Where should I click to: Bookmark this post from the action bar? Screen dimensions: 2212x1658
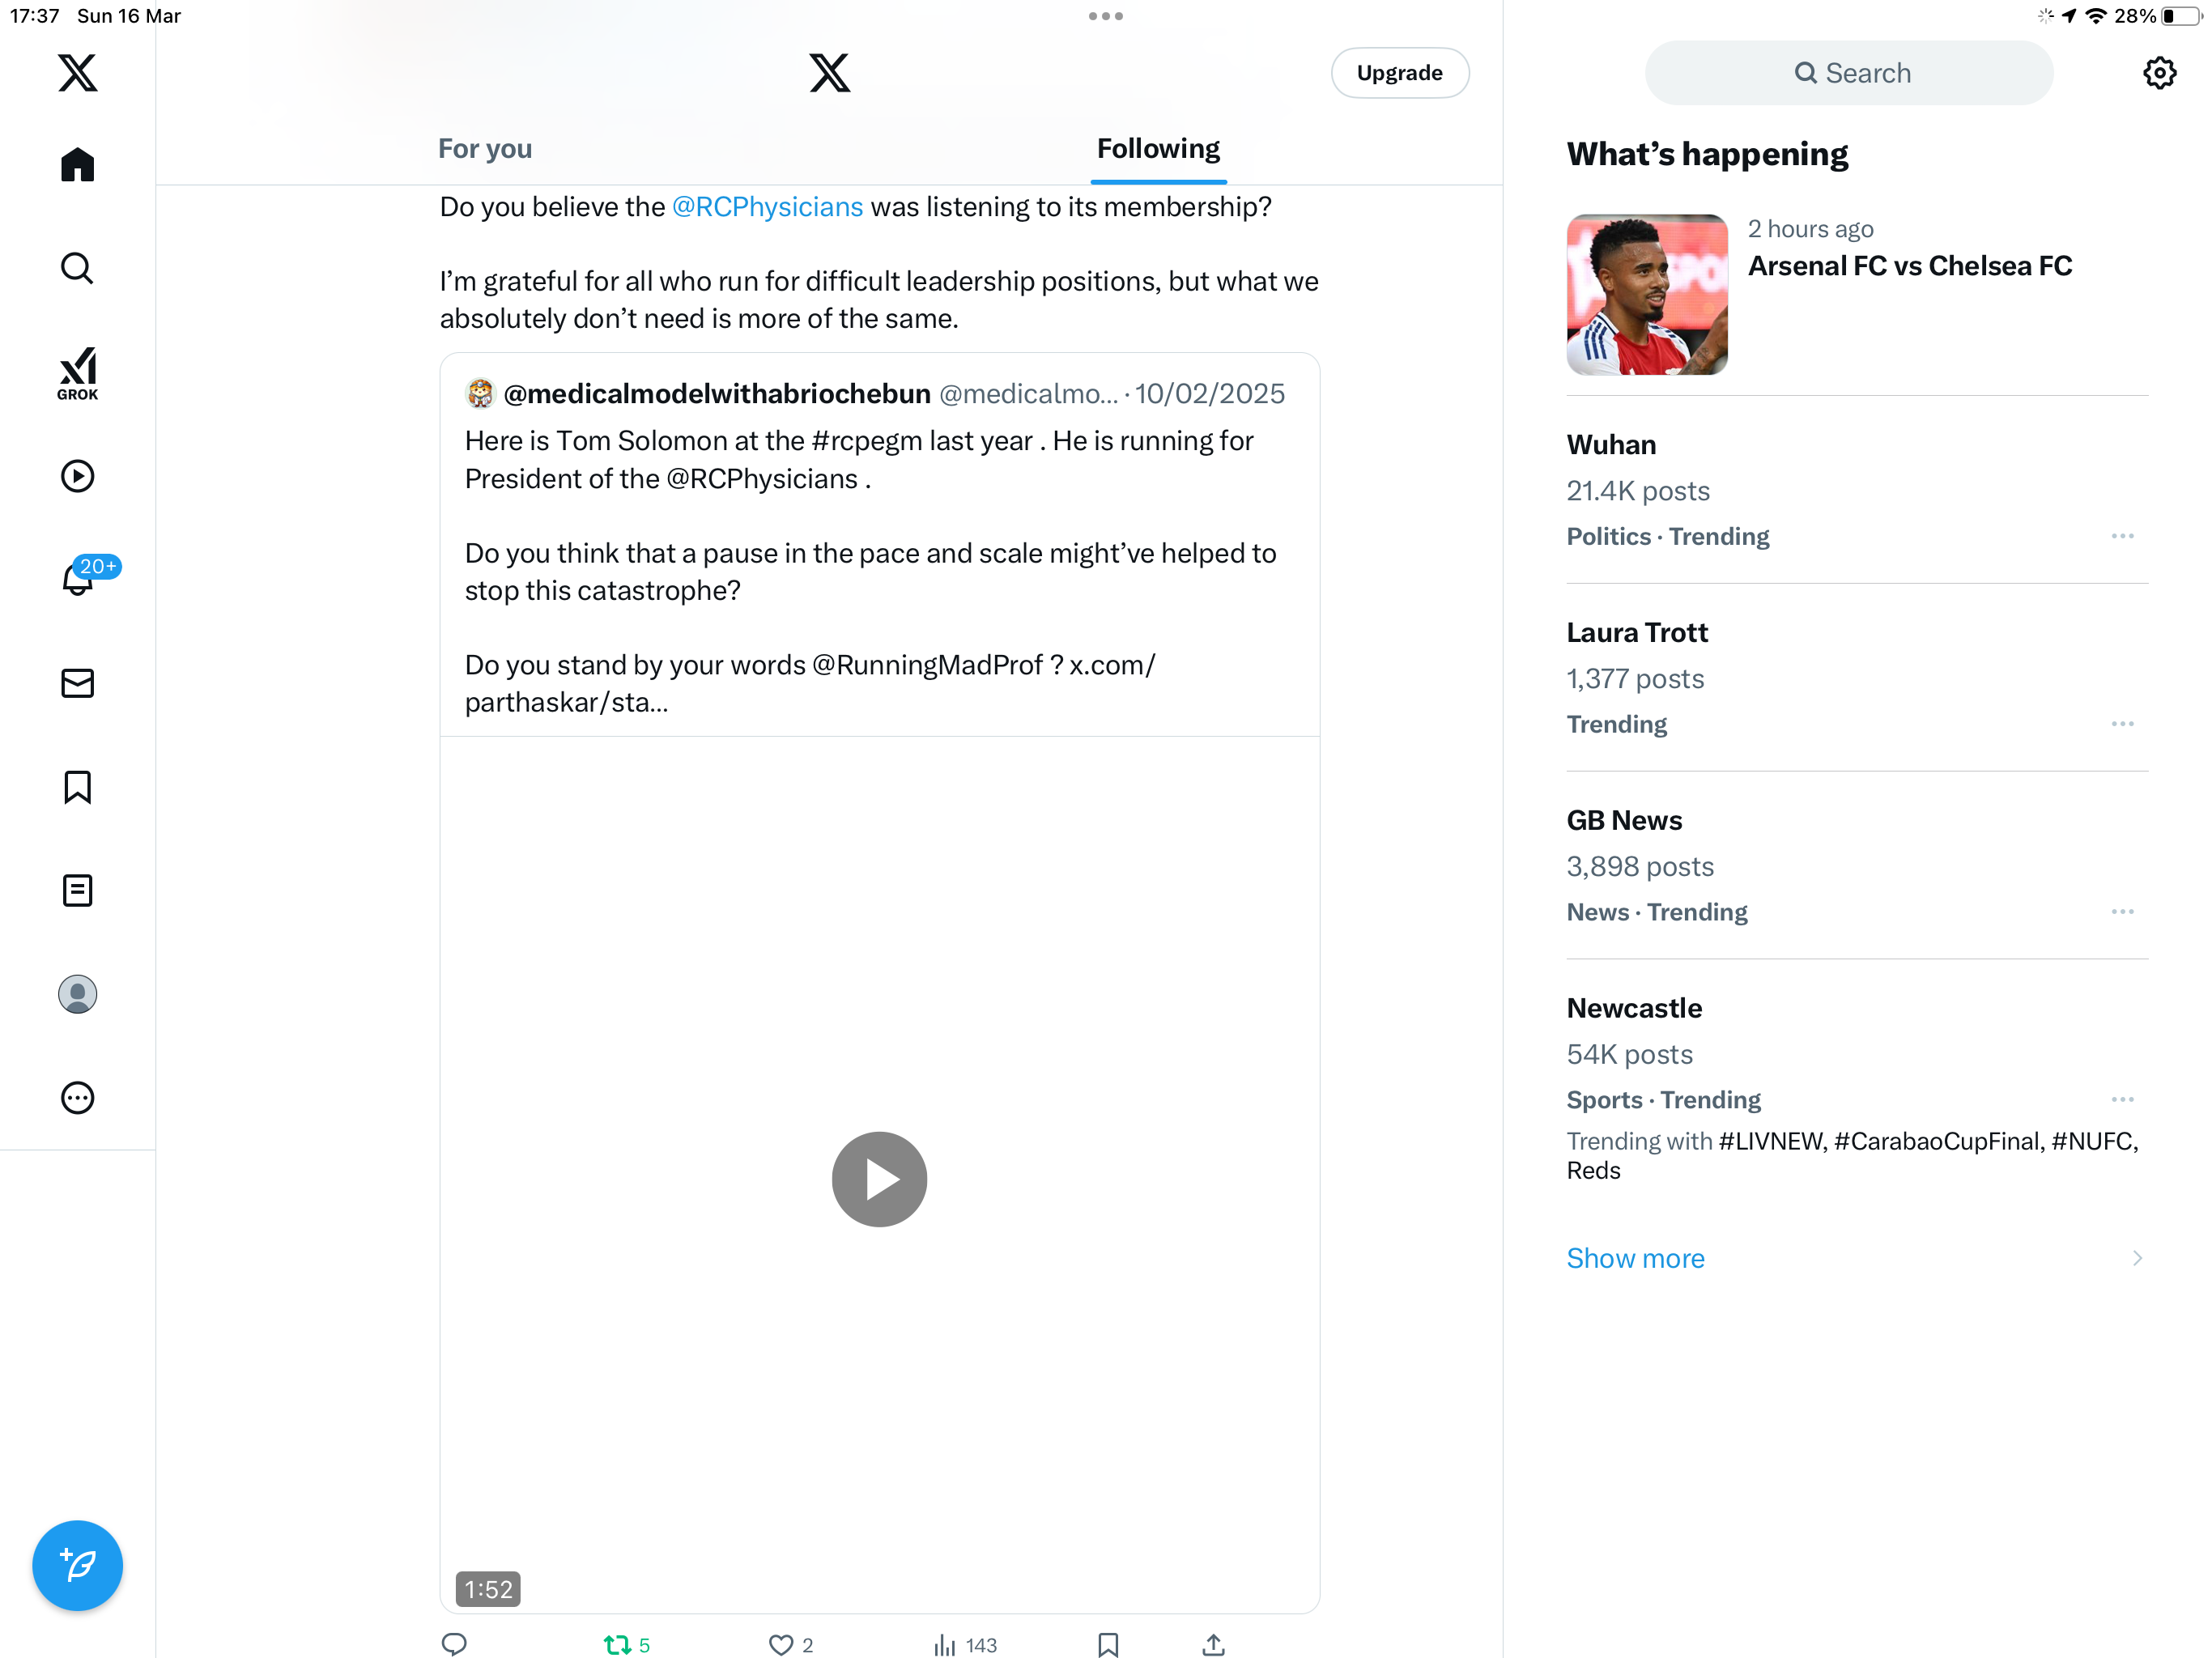tap(1108, 1644)
